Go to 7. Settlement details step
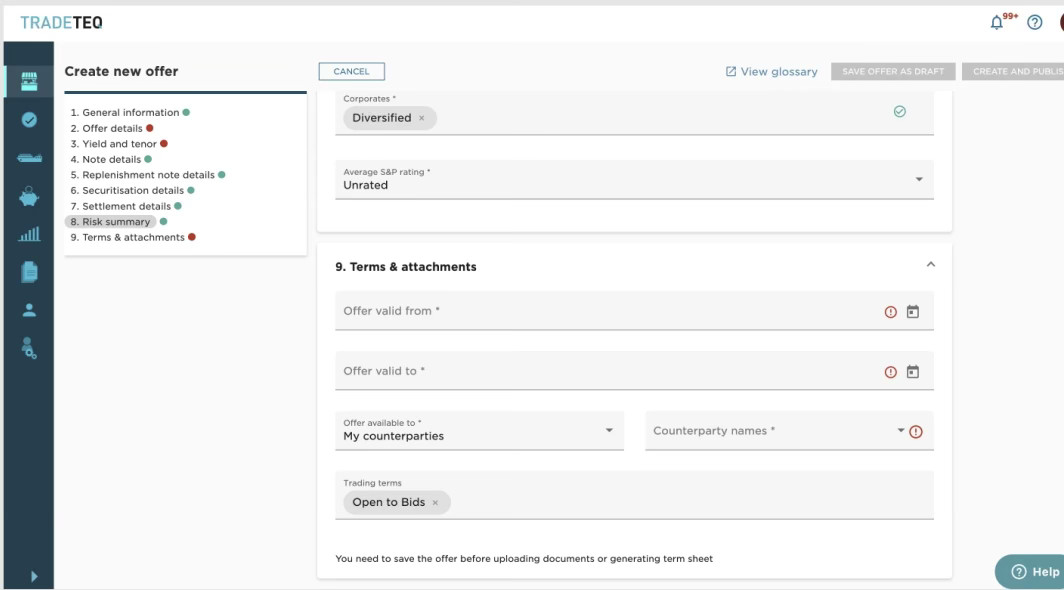1064x590 pixels. (x=120, y=206)
